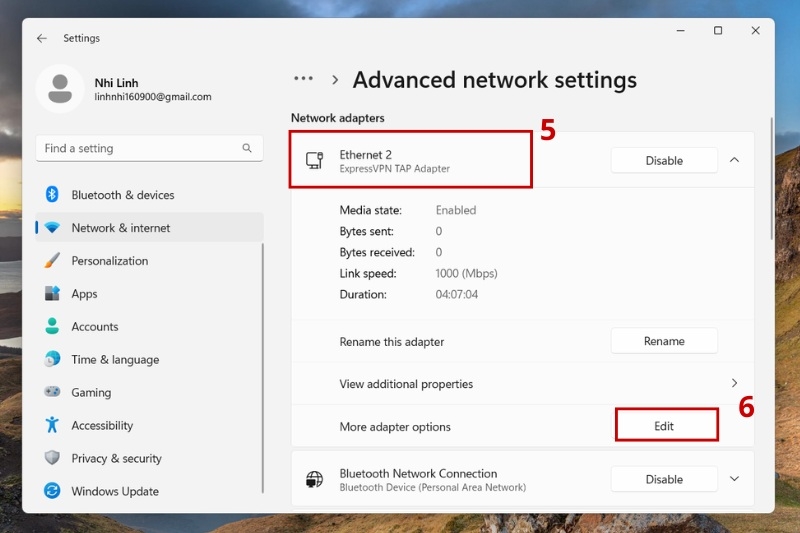Click the Media state Enabled value

click(456, 210)
